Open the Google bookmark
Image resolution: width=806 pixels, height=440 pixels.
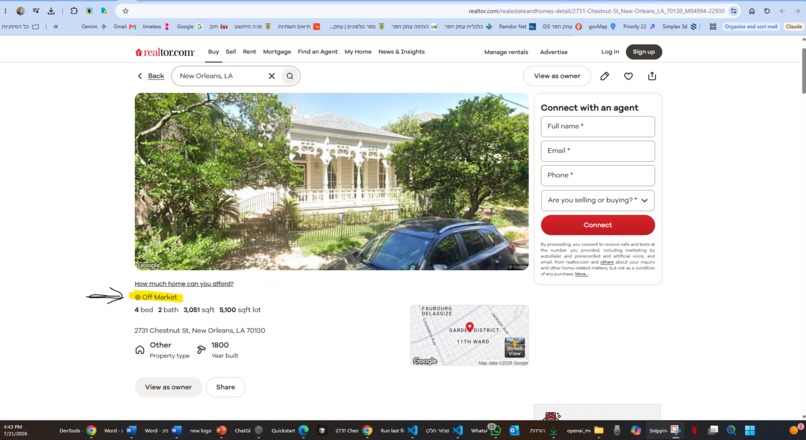tap(189, 26)
